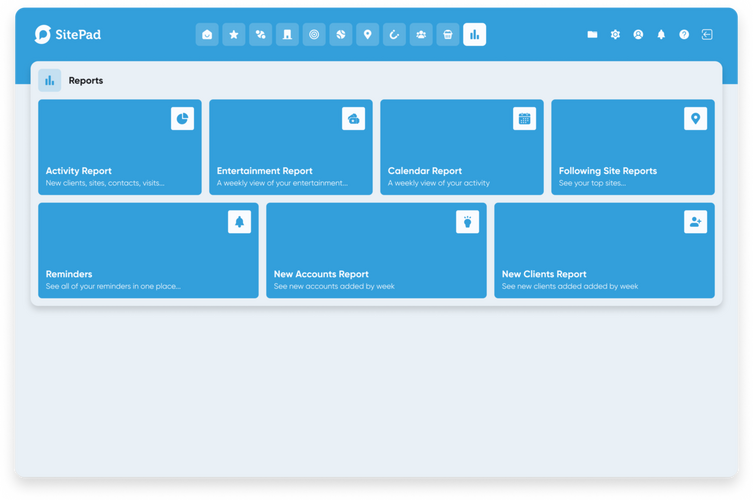This screenshot has height=500, width=753.
Task: Open the user profile account icon
Action: coord(638,35)
